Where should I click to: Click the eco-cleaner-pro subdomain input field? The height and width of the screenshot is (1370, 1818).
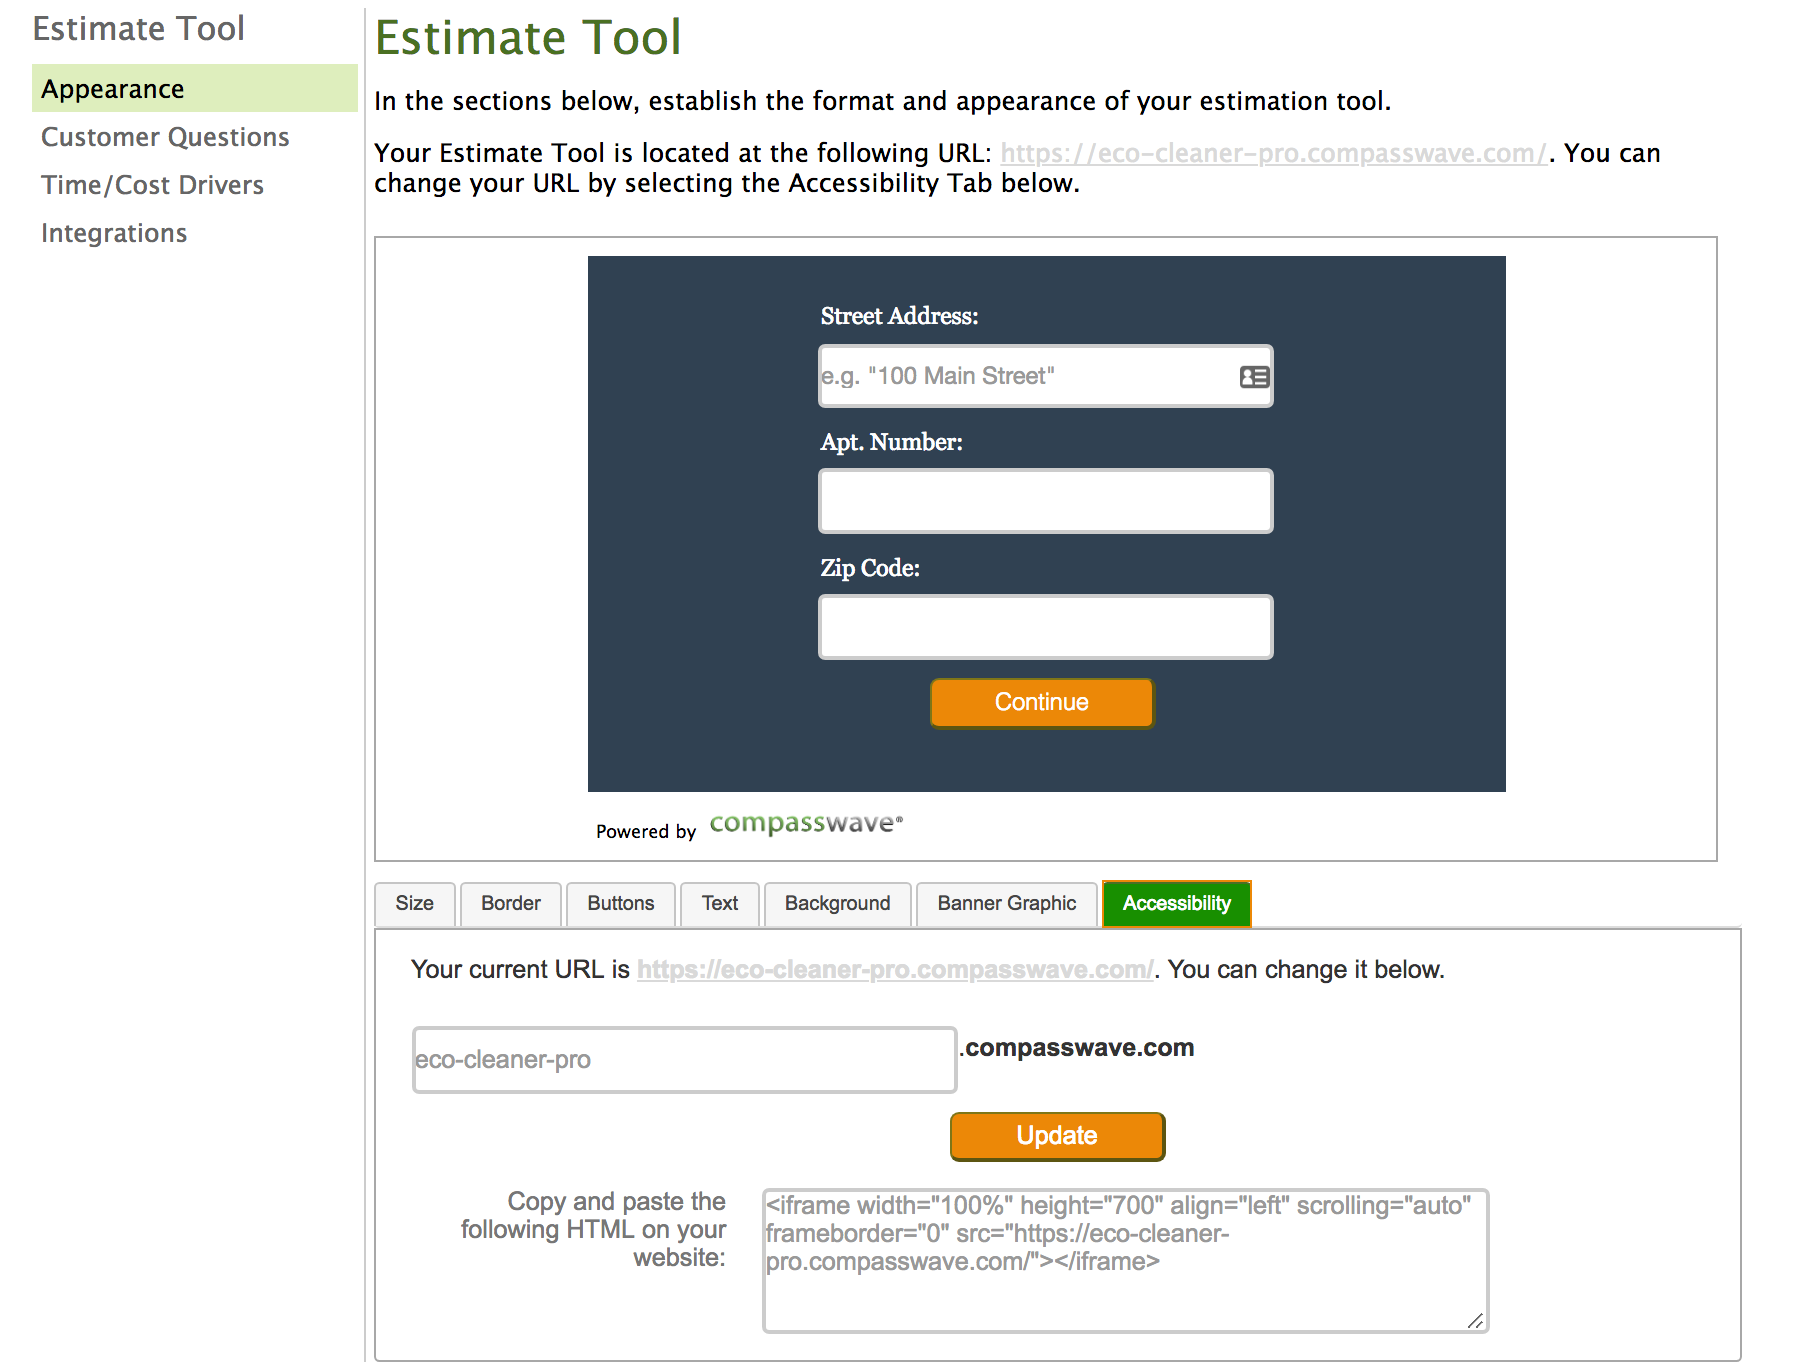click(x=683, y=1060)
